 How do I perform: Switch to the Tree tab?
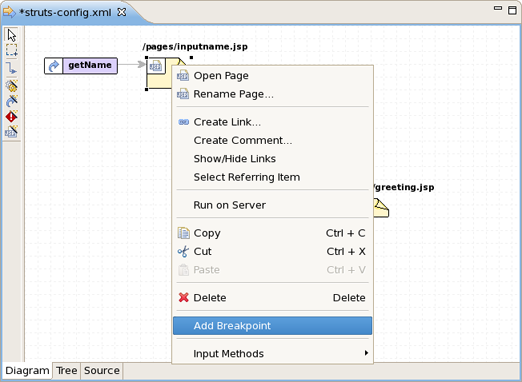click(x=66, y=371)
